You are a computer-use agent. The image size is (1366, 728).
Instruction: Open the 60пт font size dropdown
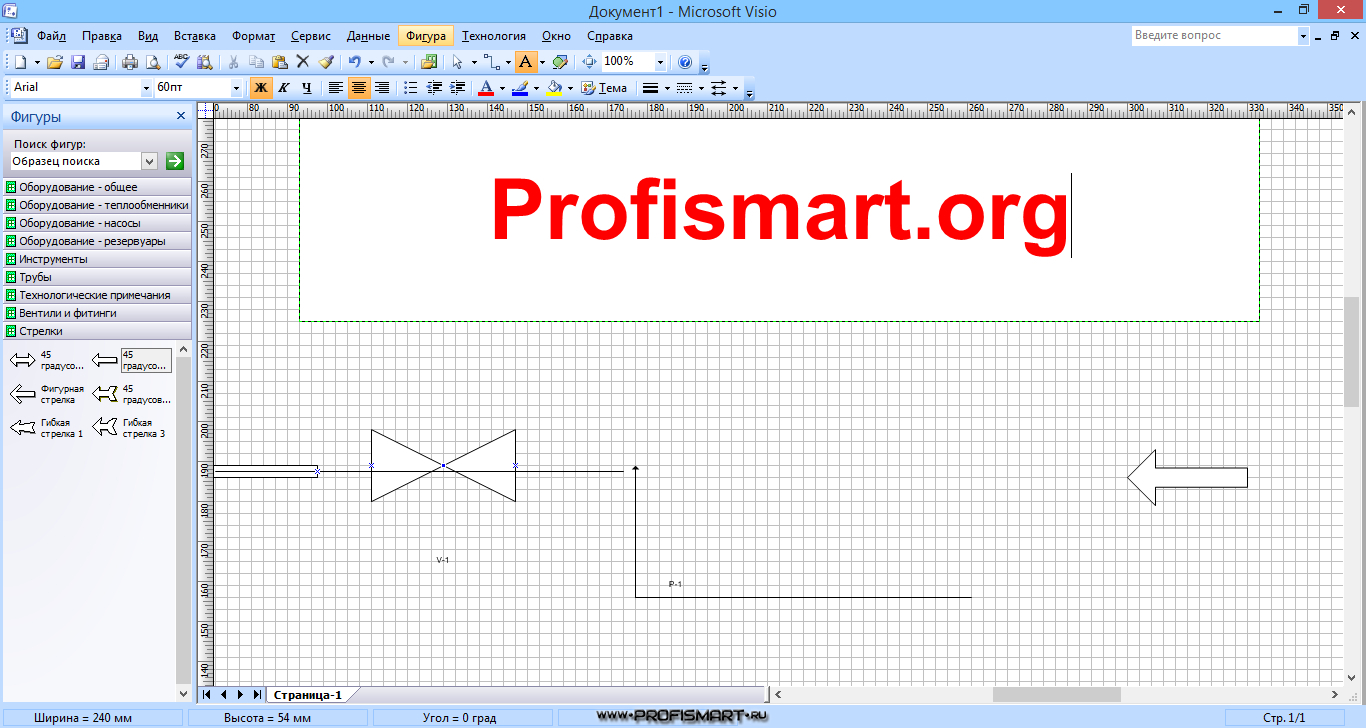[236, 88]
